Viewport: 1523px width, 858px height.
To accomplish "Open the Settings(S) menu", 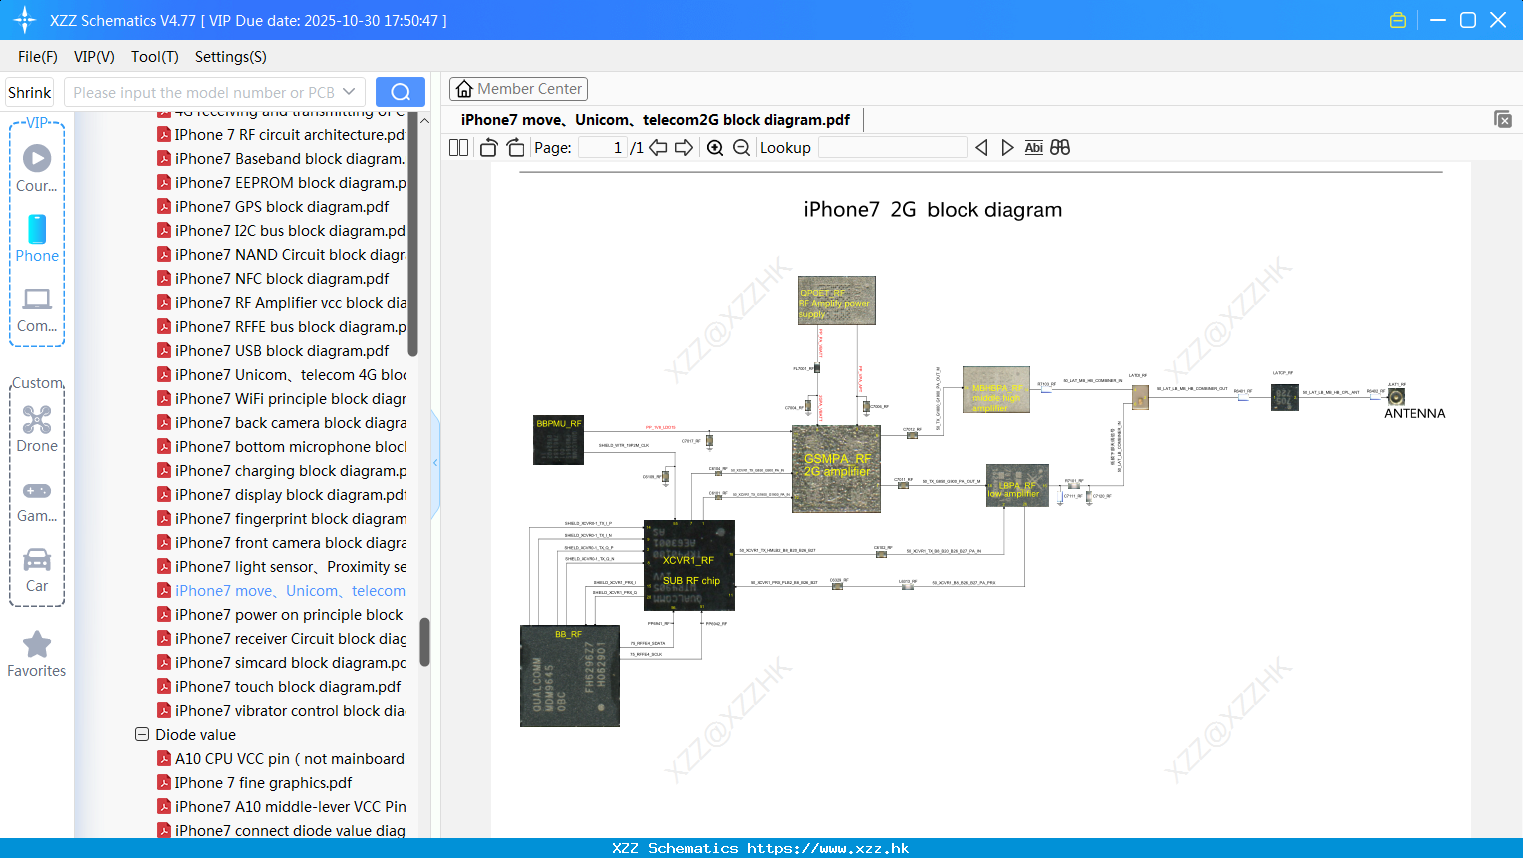I will [231, 57].
